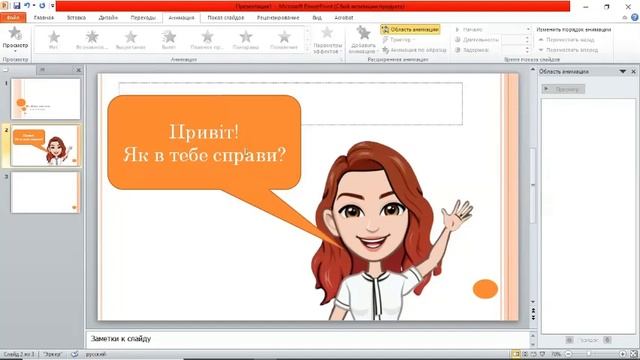Open the Файл tab

click(13, 18)
